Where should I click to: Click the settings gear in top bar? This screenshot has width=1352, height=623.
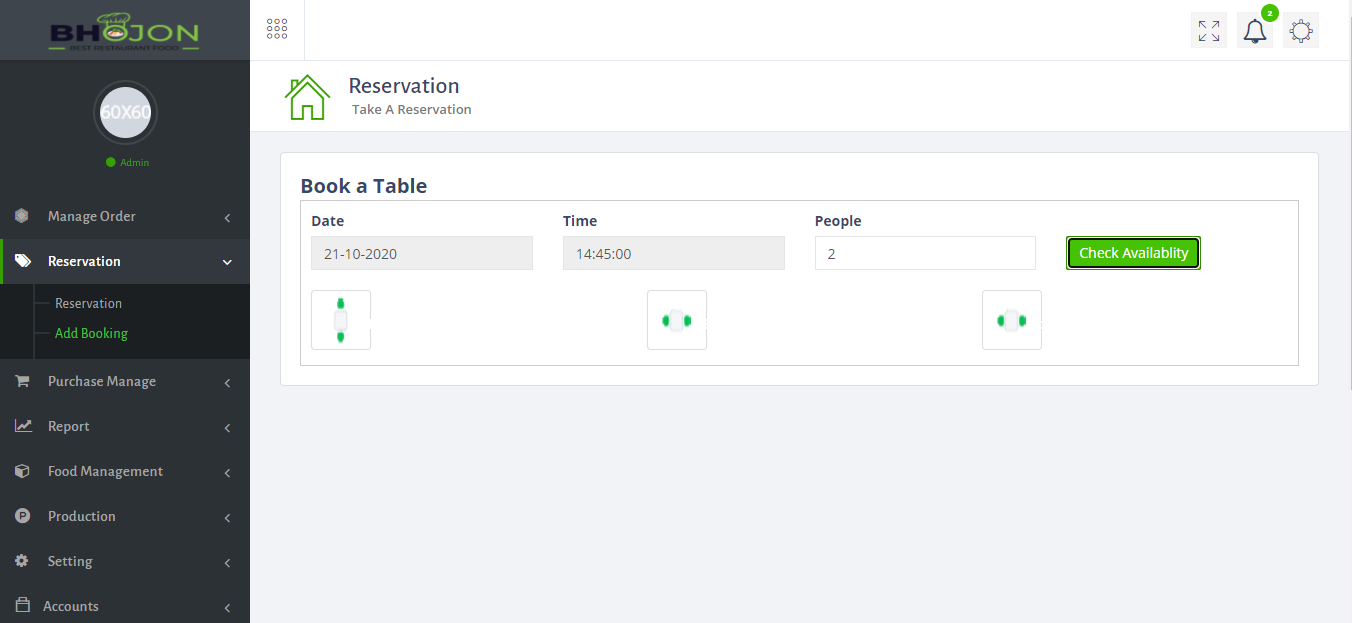[1301, 31]
